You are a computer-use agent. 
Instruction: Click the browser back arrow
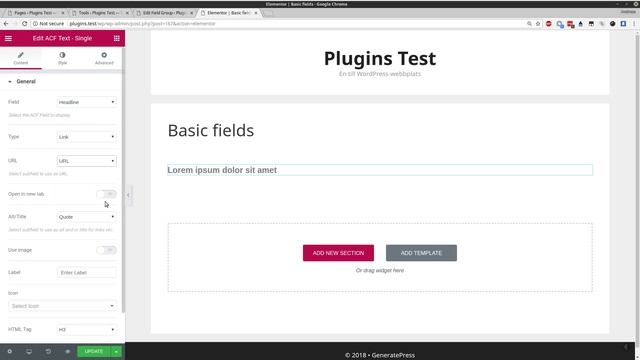[x=6, y=24]
